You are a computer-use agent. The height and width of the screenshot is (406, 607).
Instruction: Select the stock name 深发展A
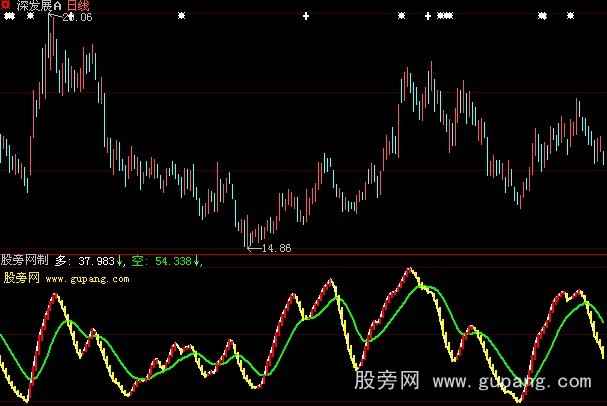(39, 5)
